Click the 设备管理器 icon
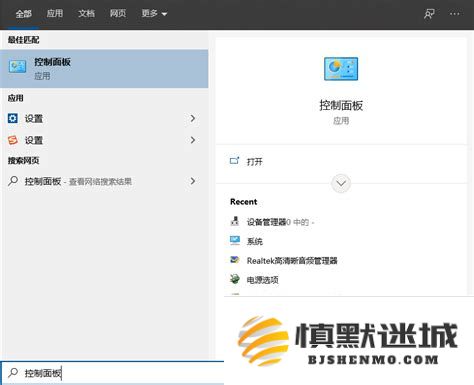The width and height of the screenshot is (474, 385). click(235, 221)
